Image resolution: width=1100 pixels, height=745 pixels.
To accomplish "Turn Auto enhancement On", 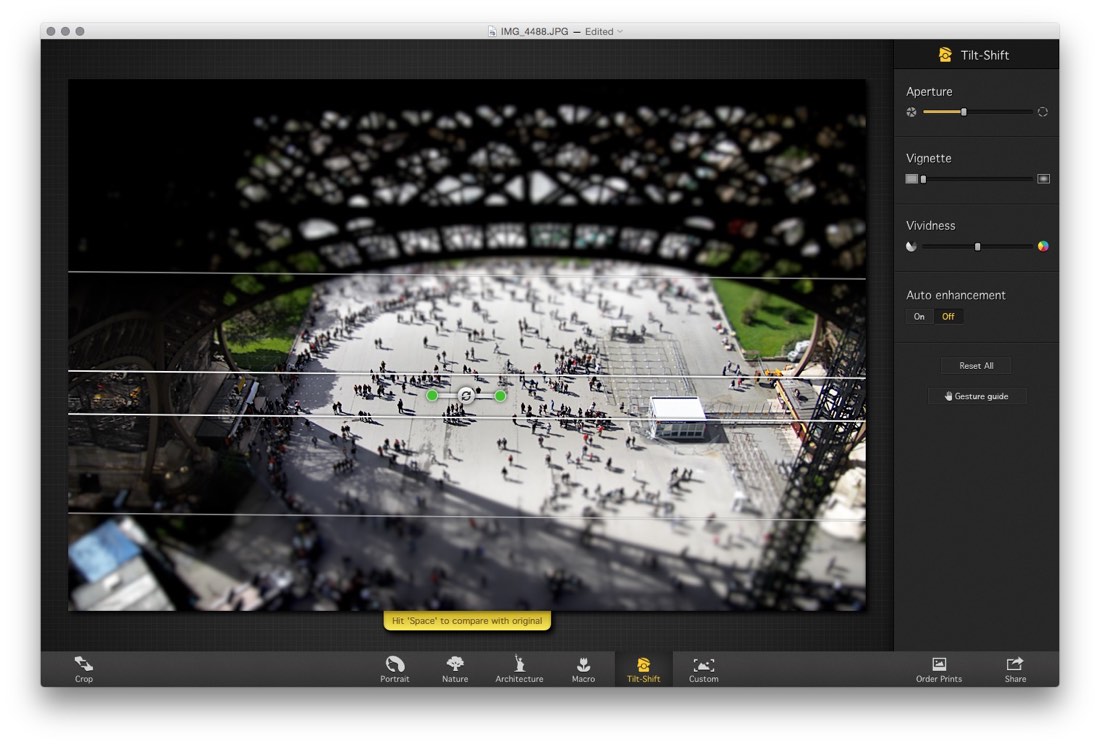I will [x=919, y=316].
